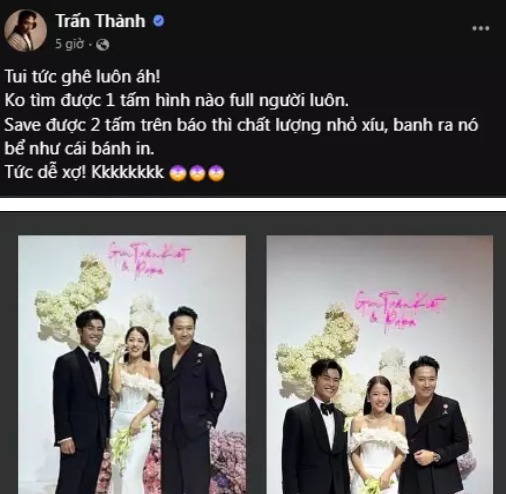Open the three-dot post options menu
Viewport: 506px width, 494px height.
point(481,29)
